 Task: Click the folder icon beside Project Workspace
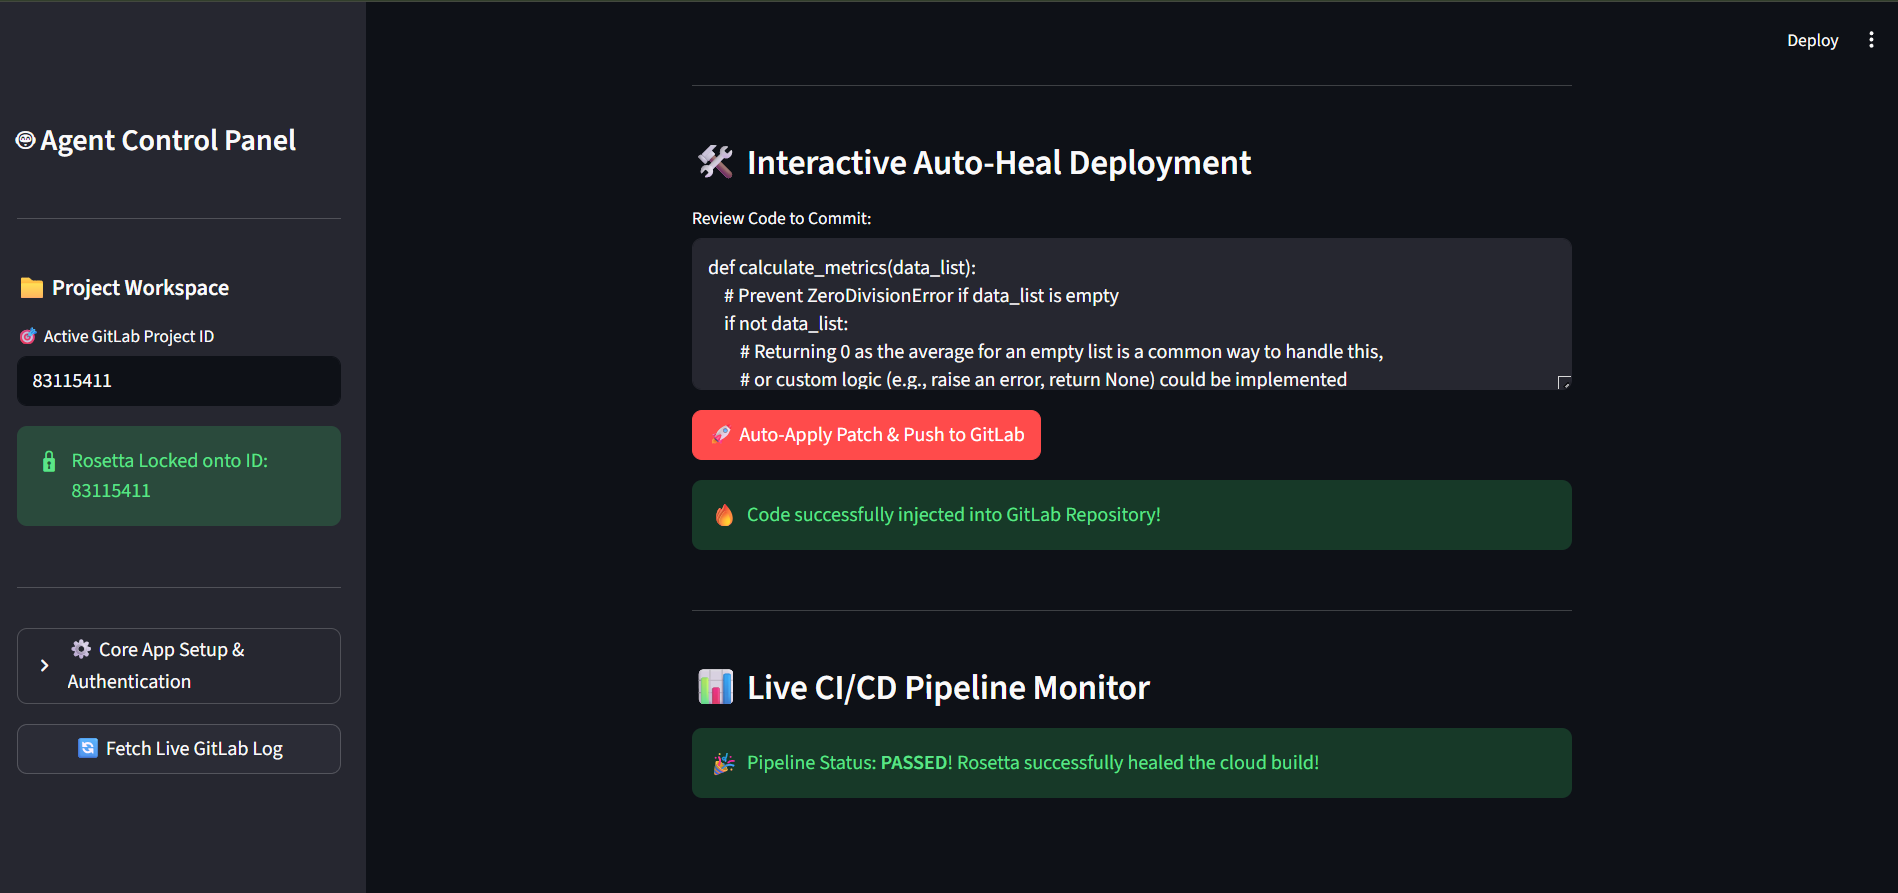click(x=32, y=288)
